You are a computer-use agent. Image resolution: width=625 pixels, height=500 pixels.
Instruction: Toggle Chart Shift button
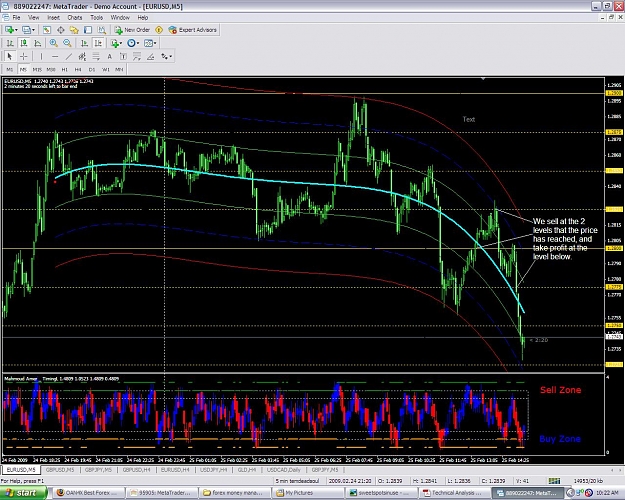[x=98, y=43]
